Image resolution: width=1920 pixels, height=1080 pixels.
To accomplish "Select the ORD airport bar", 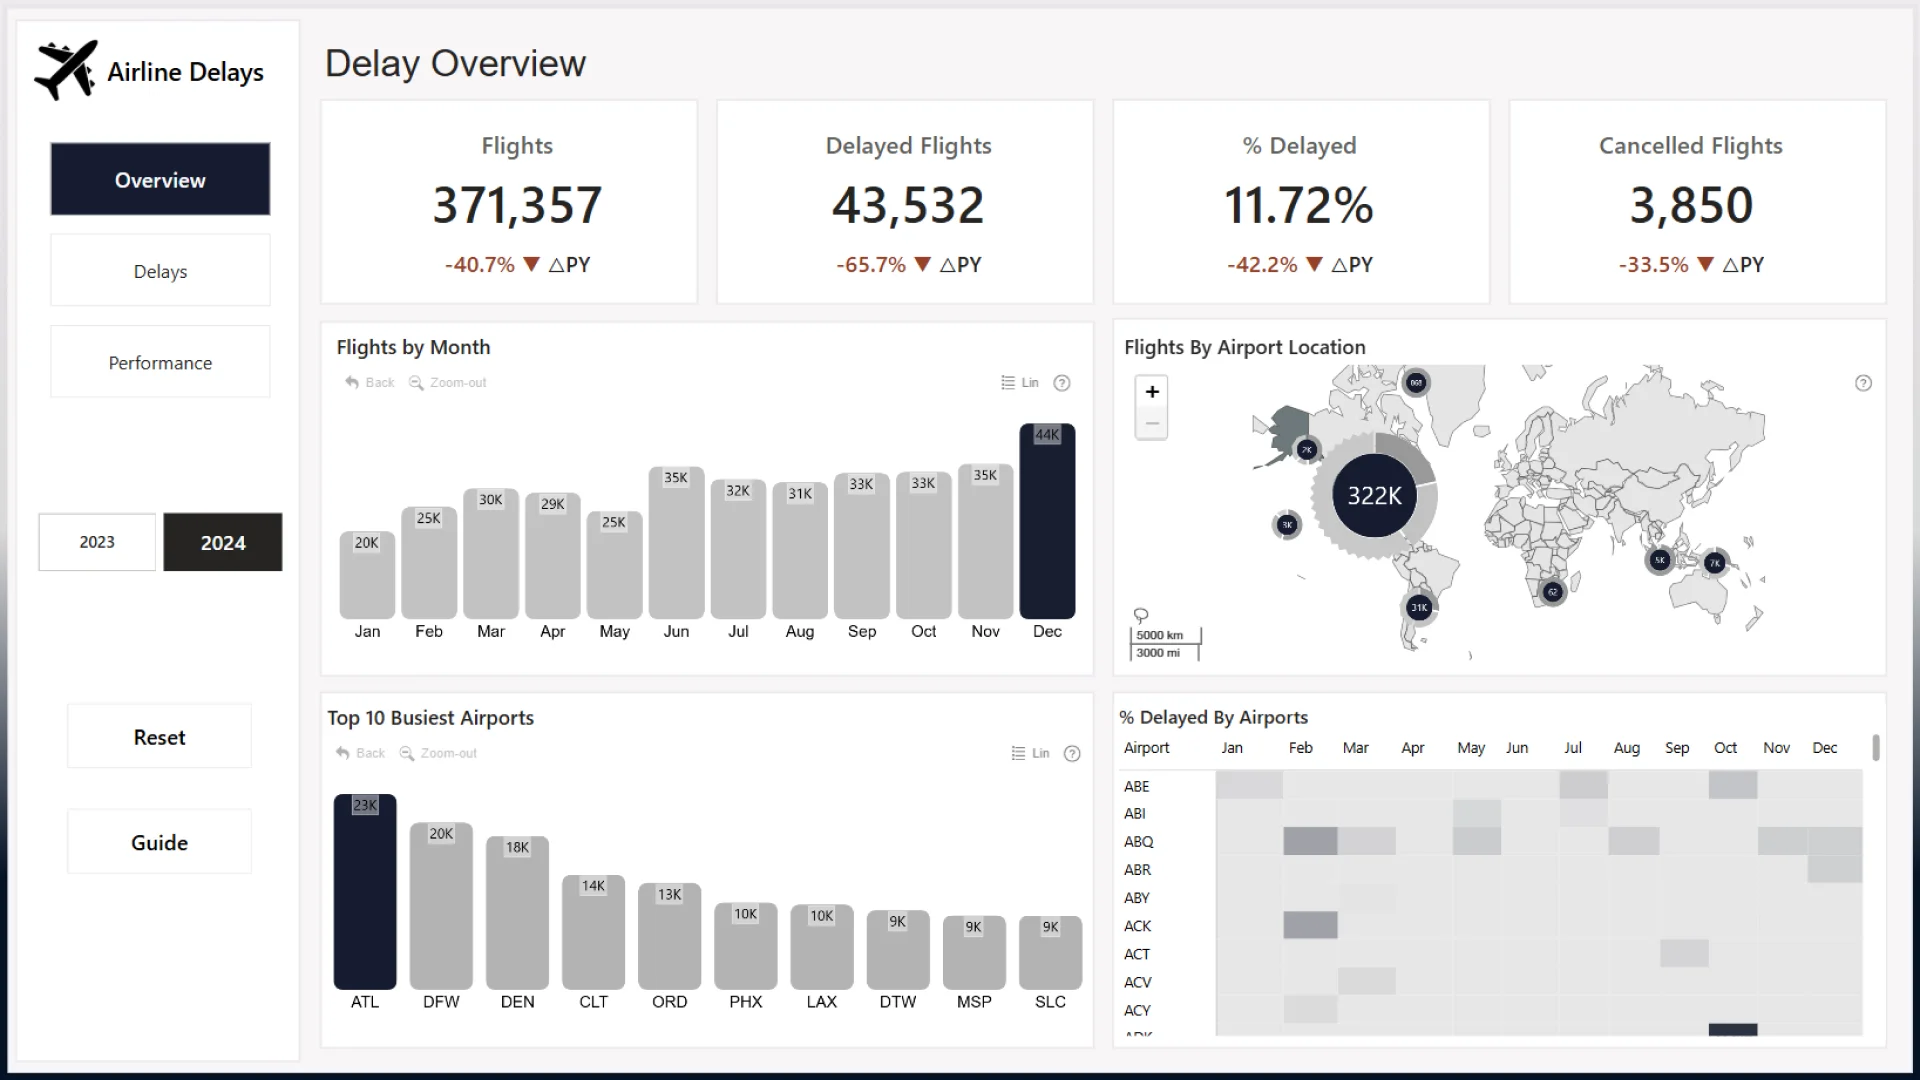I will (669, 936).
